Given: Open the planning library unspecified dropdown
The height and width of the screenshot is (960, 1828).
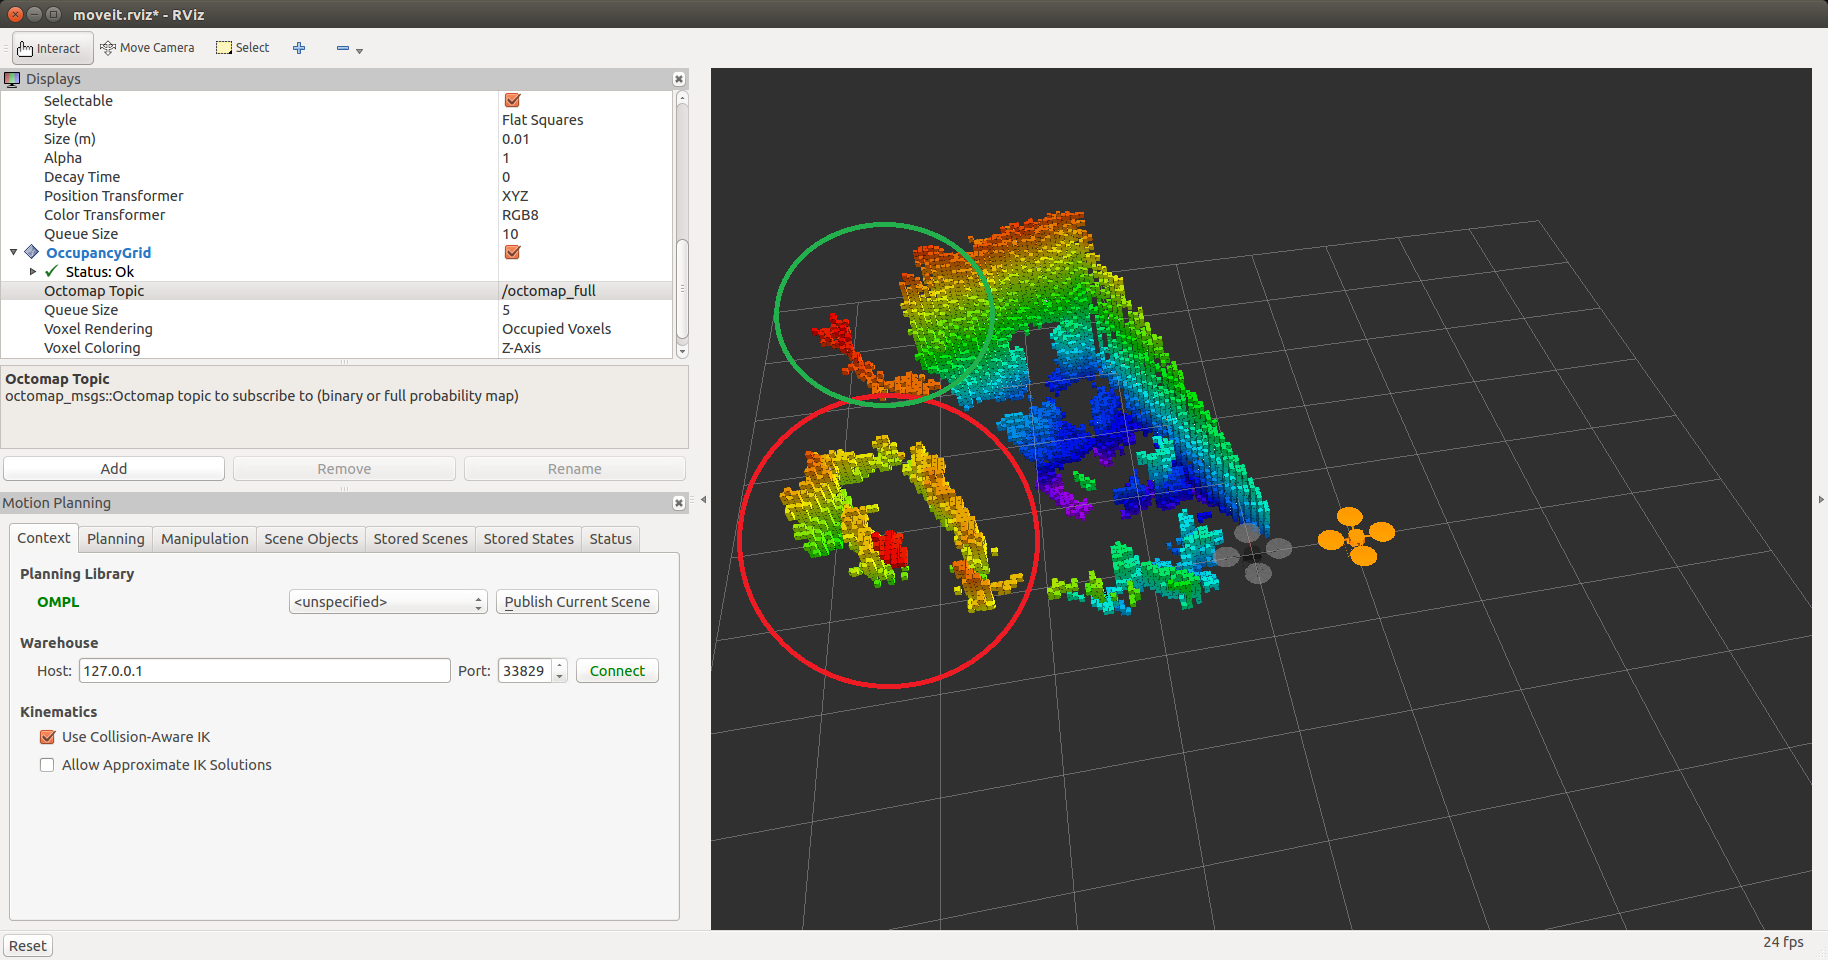Looking at the screenshot, I should pyautogui.click(x=388, y=602).
